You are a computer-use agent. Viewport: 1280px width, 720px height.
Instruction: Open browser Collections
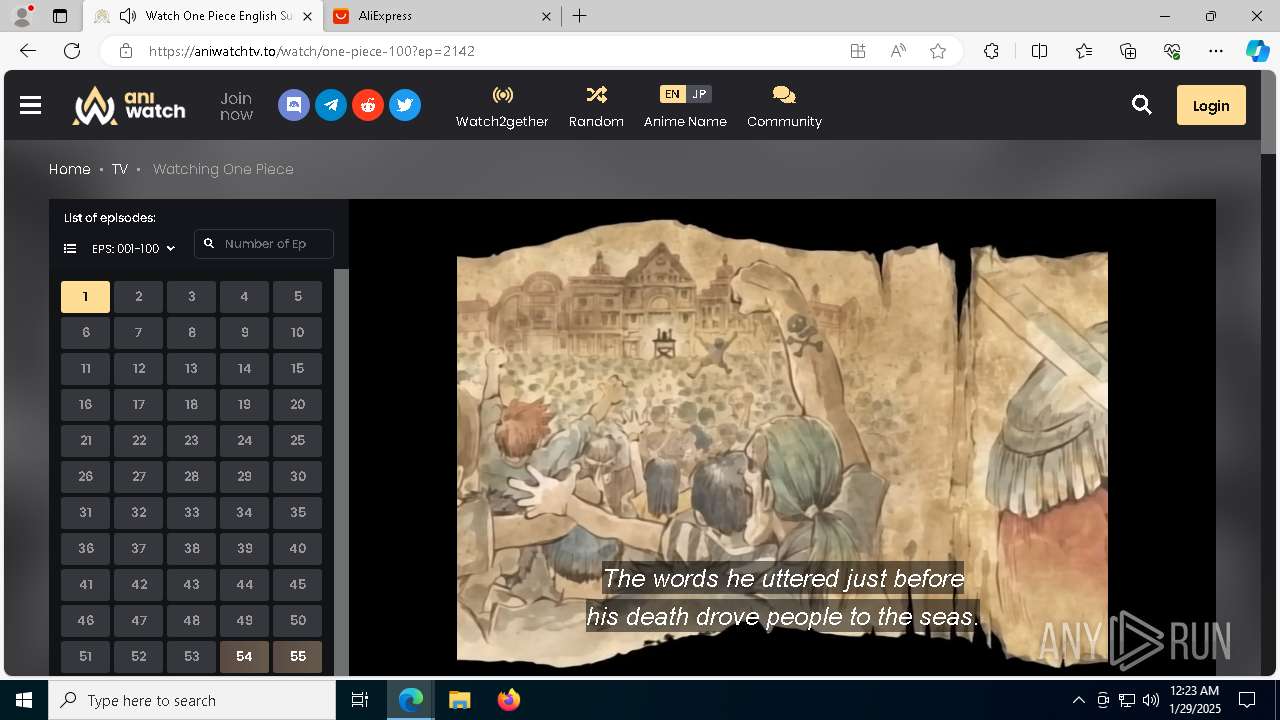[x=1128, y=51]
